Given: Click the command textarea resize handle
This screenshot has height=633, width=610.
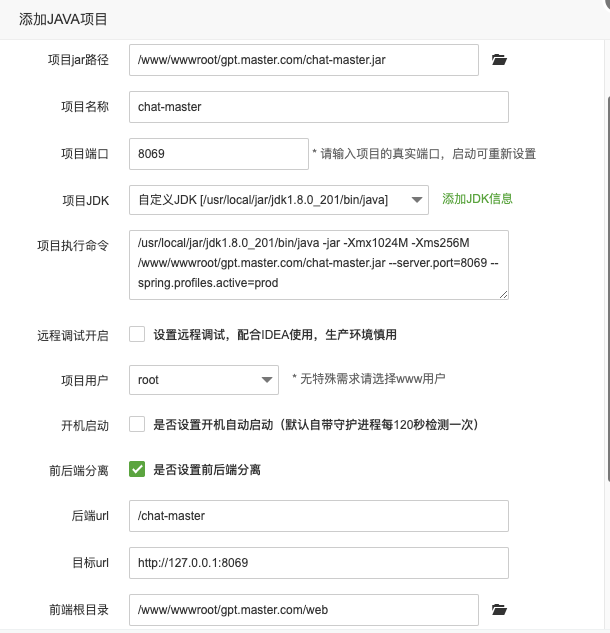Looking at the screenshot, I should point(503,295).
